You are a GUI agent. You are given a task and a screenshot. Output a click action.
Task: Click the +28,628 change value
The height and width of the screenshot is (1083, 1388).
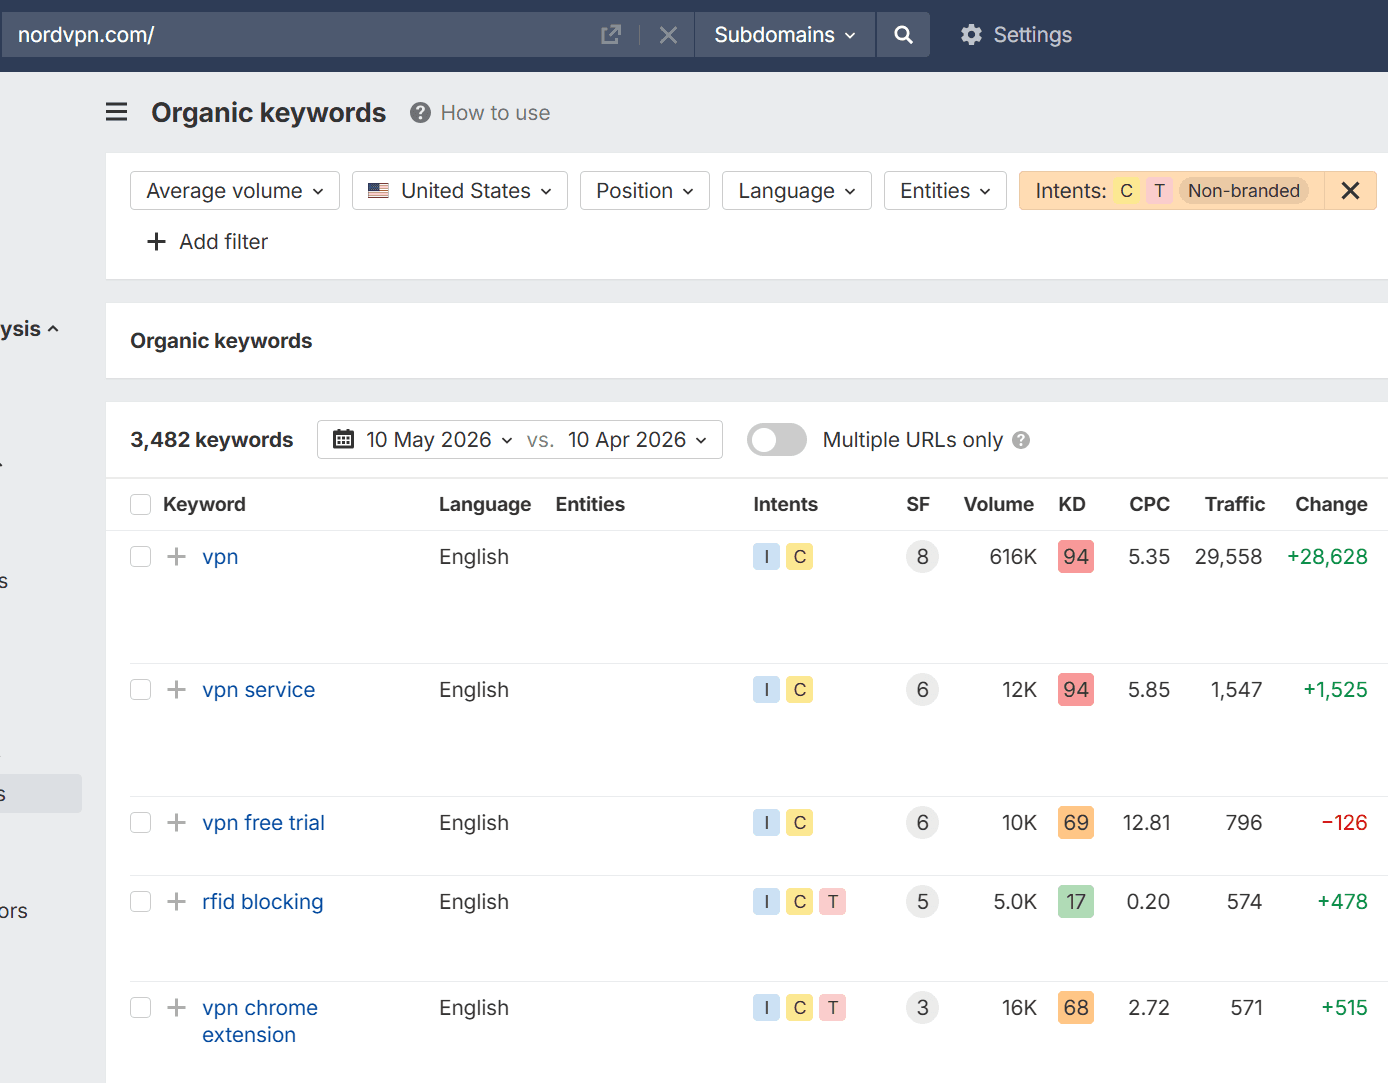coord(1327,557)
